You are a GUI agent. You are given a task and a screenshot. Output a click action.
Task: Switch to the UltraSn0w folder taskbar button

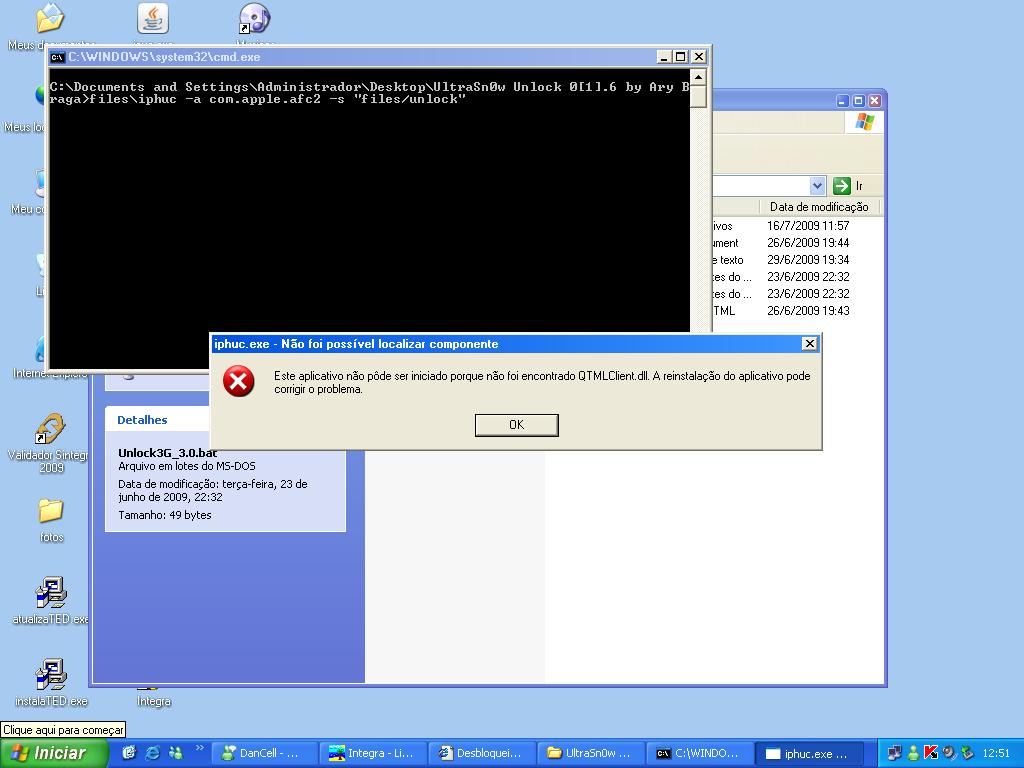[x=590, y=753]
